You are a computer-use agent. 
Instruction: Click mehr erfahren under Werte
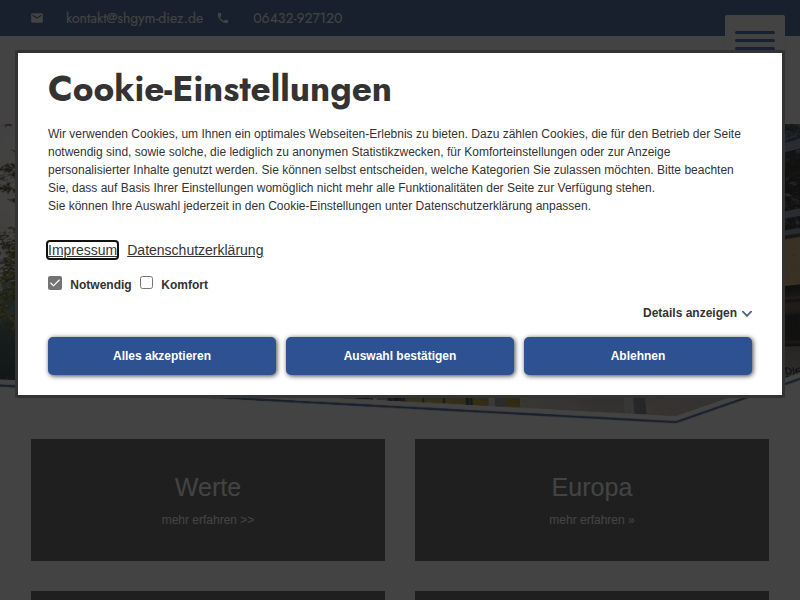208,520
